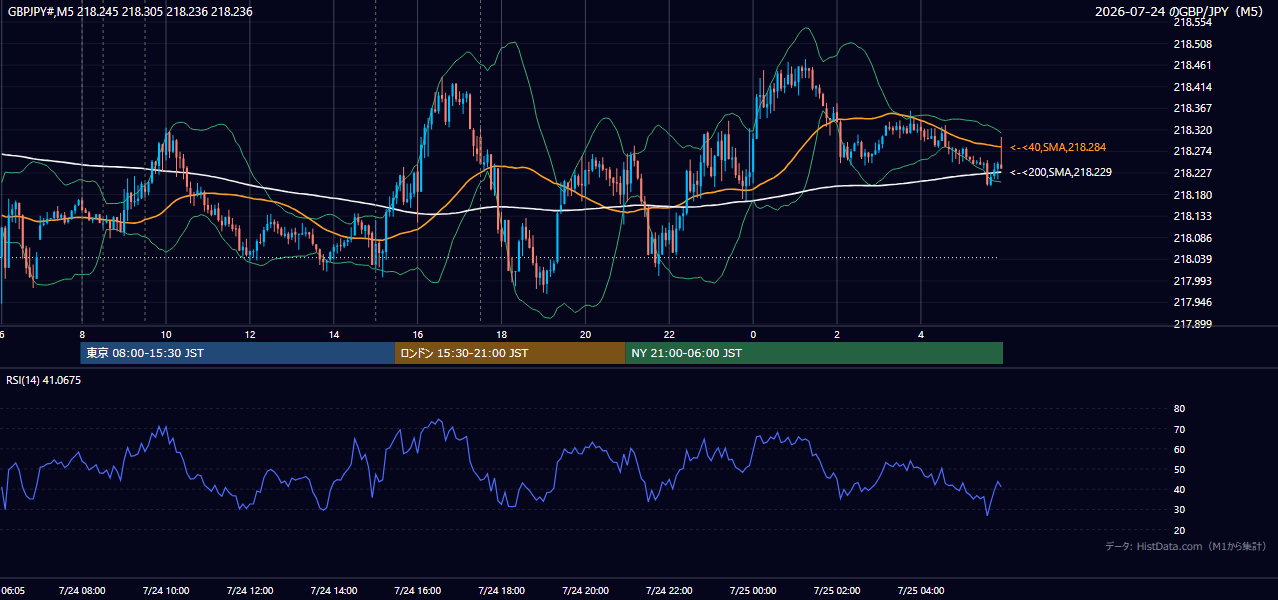Click price axis value 217.993

1192,281
